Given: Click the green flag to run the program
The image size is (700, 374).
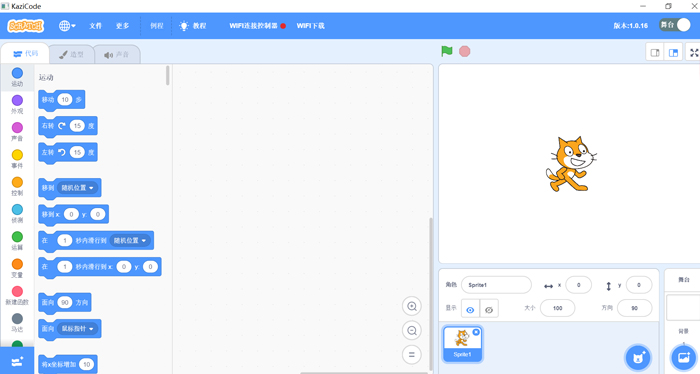Looking at the screenshot, I should [x=447, y=51].
